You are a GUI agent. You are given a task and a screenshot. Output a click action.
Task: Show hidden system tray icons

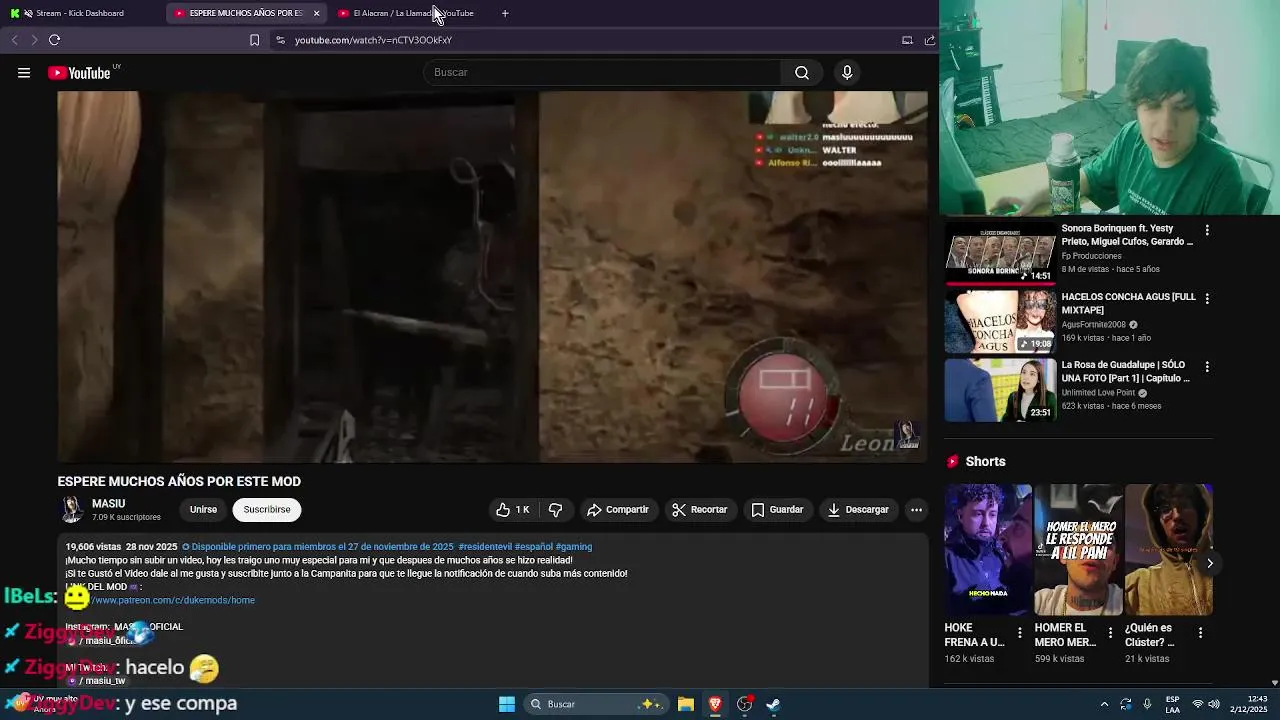click(x=1104, y=704)
